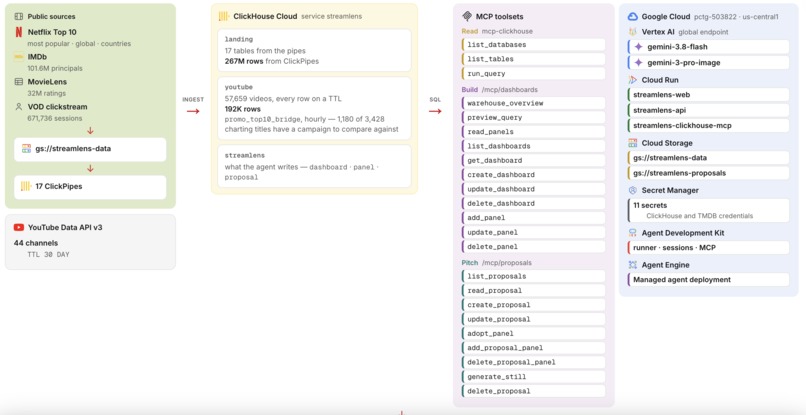Click the delete_proposal_panel tool row
Viewport: 806px width, 415px height.
534,363
